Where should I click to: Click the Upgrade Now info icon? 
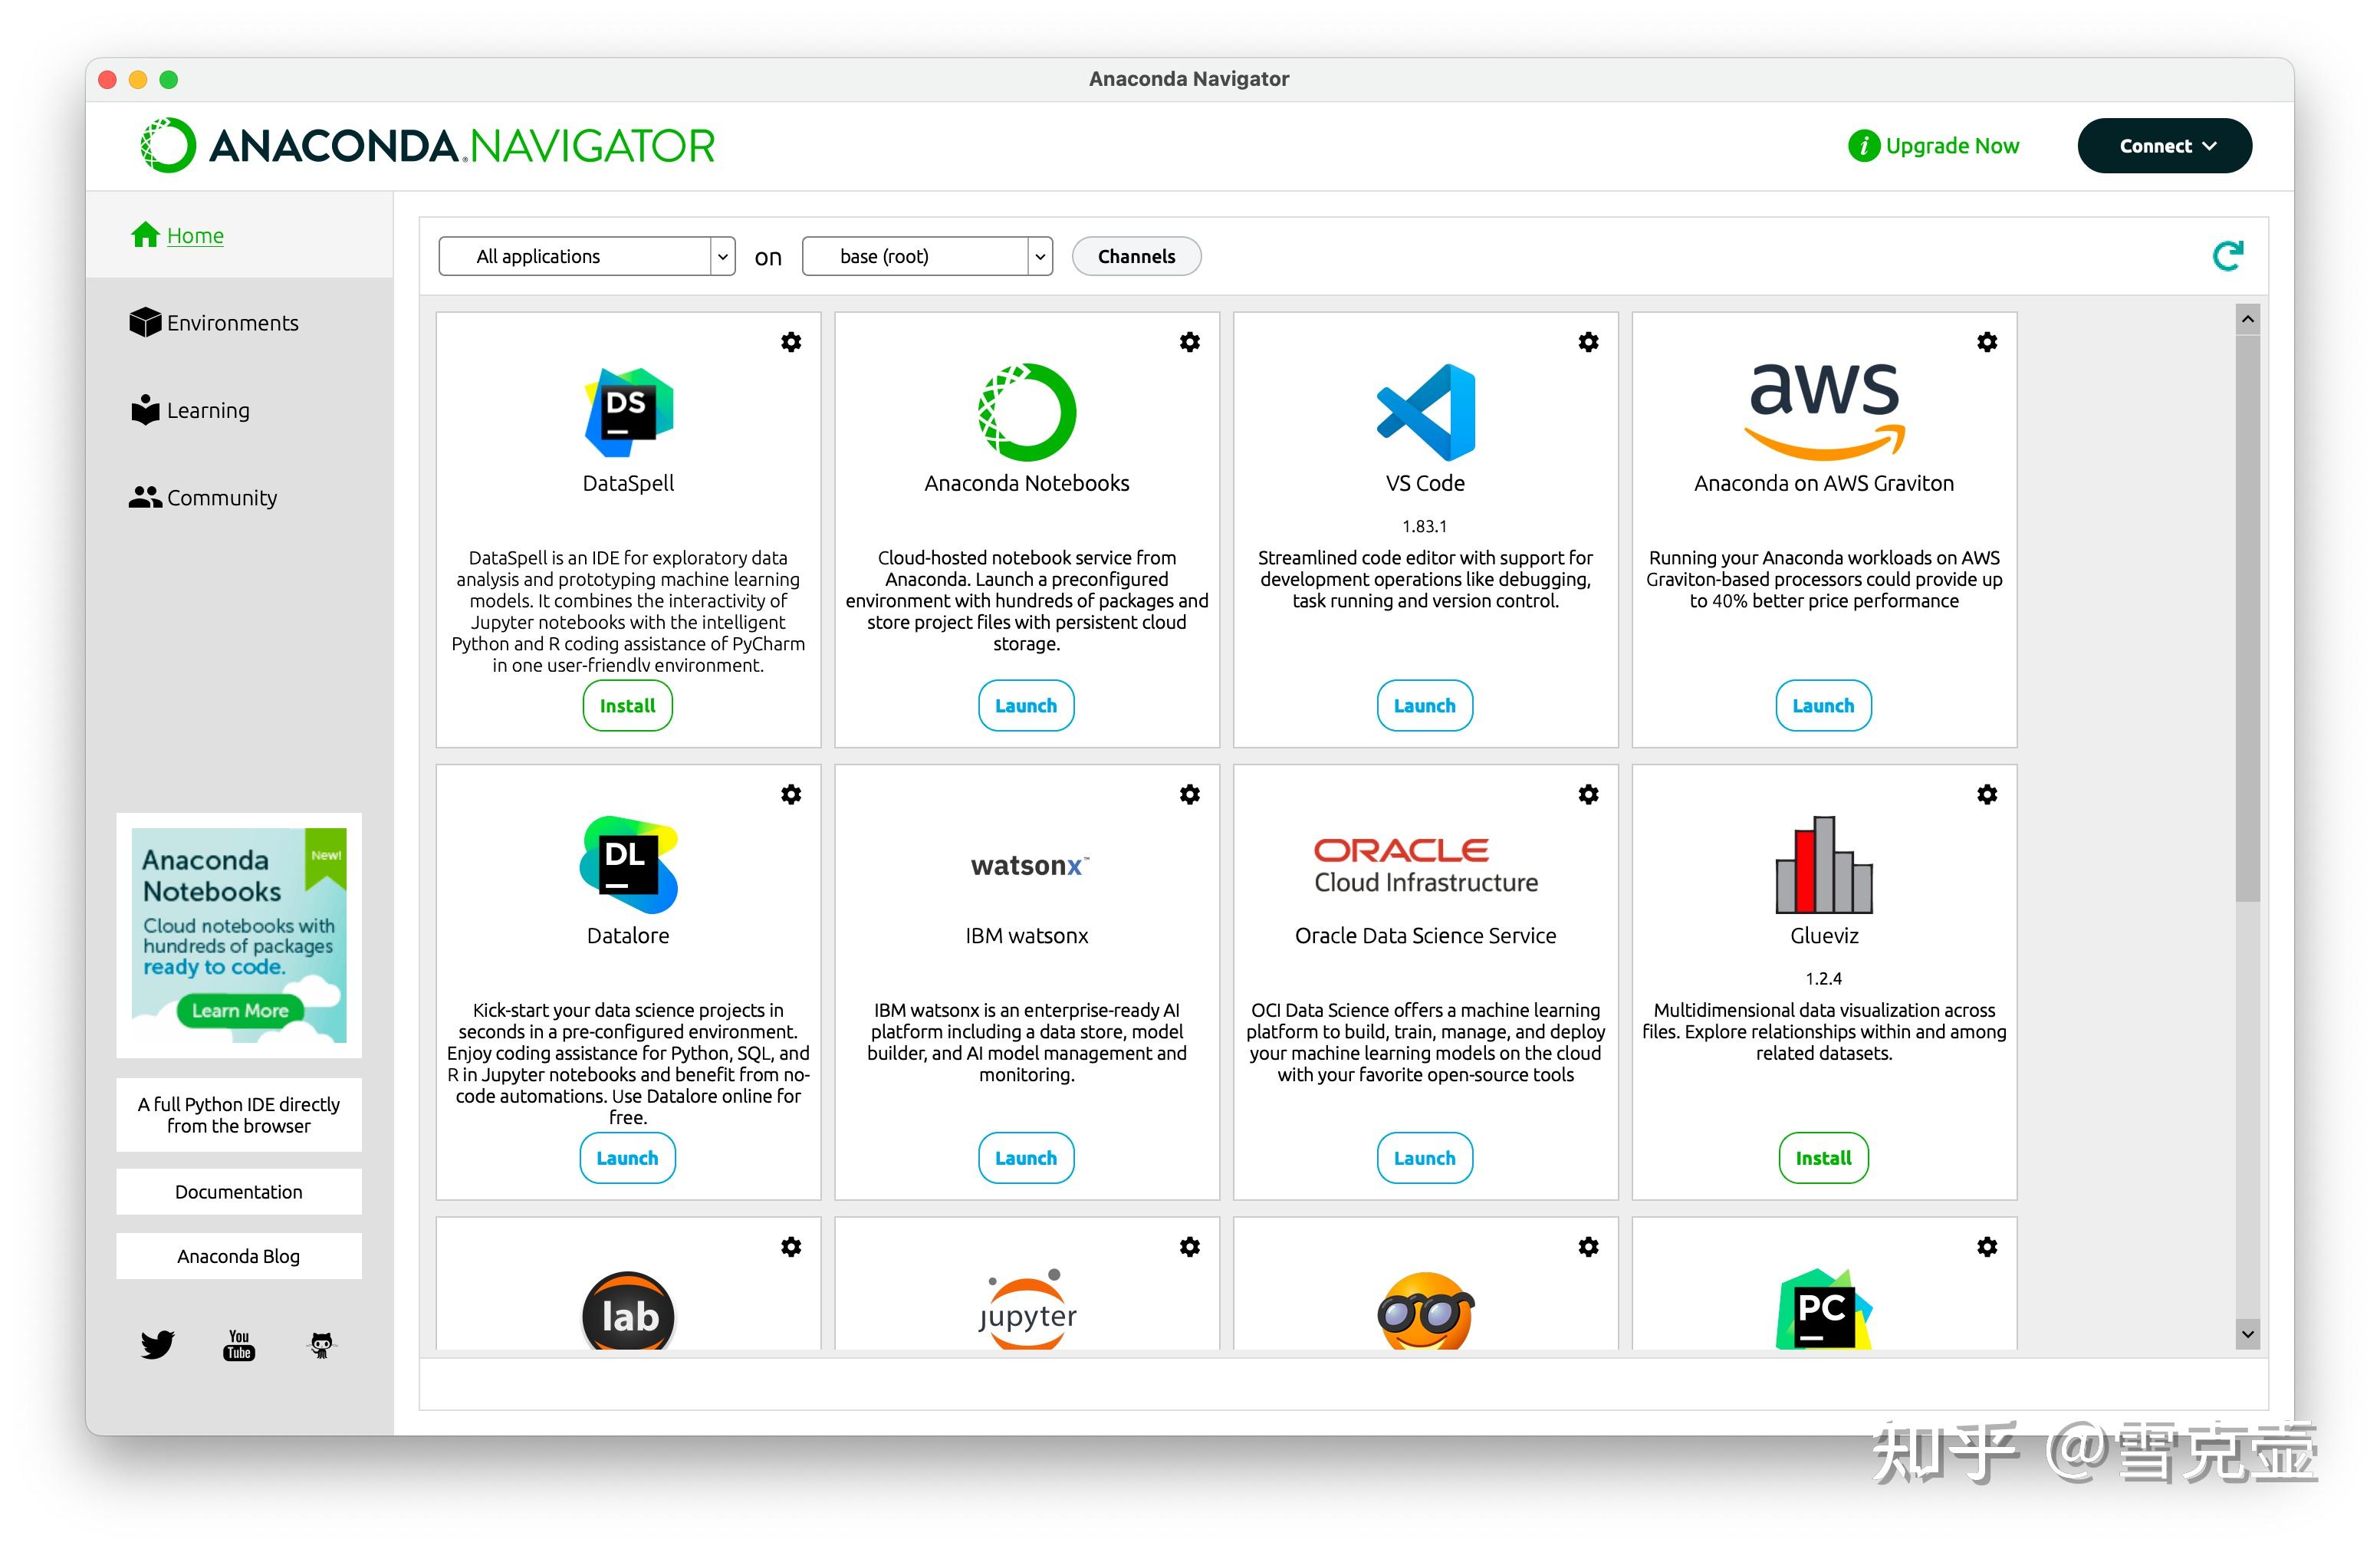point(1863,146)
